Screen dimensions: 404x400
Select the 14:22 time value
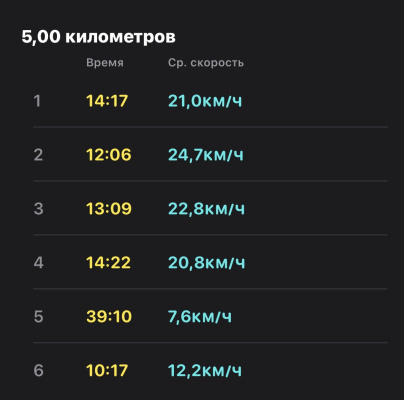pyautogui.click(x=108, y=263)
